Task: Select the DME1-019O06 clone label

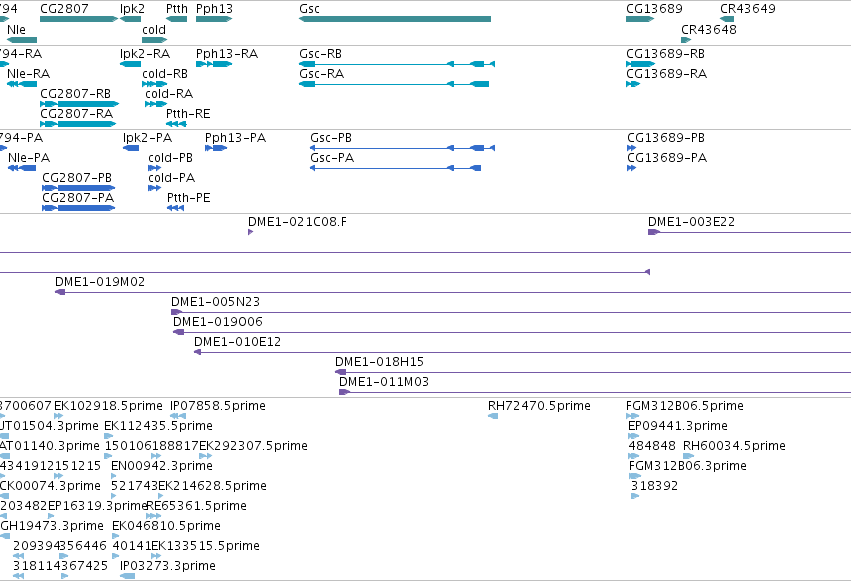Action: click(218, 322)
